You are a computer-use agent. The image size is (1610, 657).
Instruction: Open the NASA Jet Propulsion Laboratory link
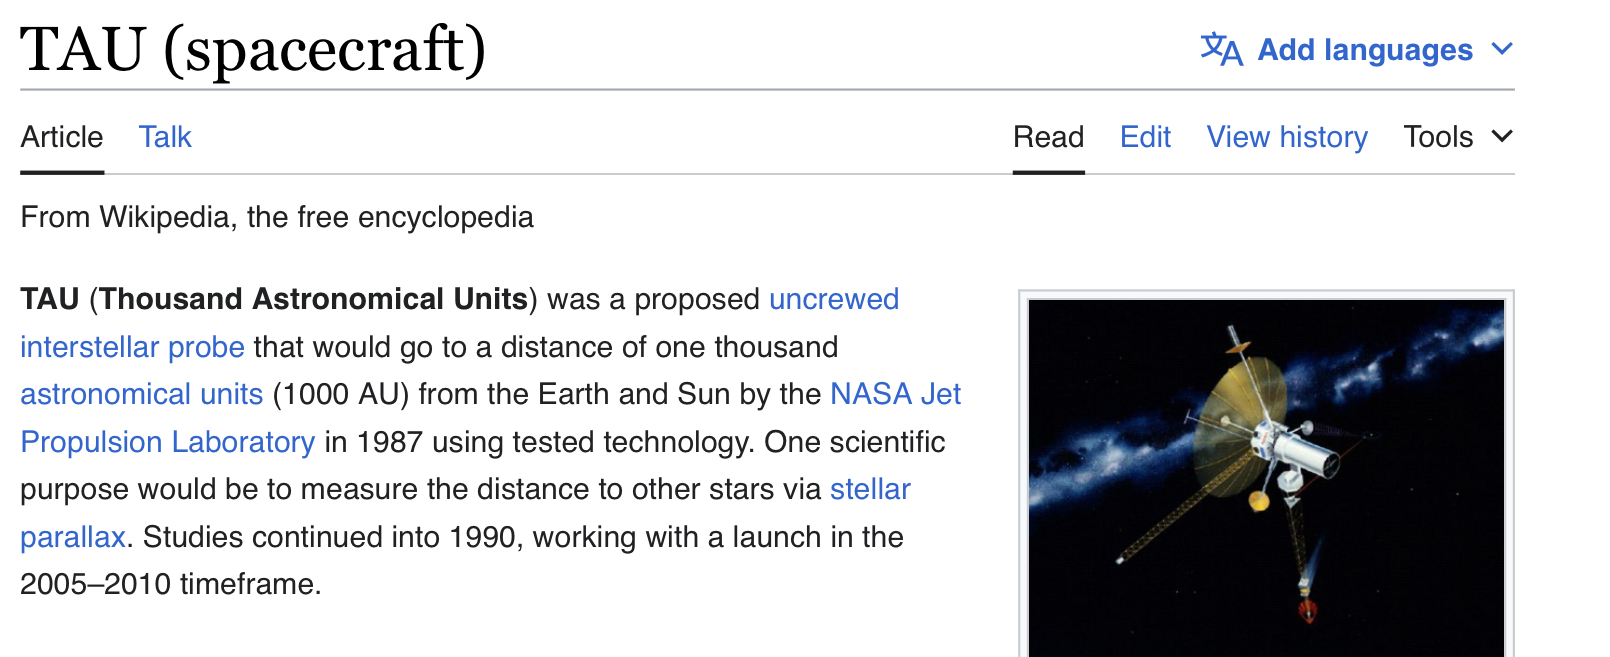(x=895, y=394)
